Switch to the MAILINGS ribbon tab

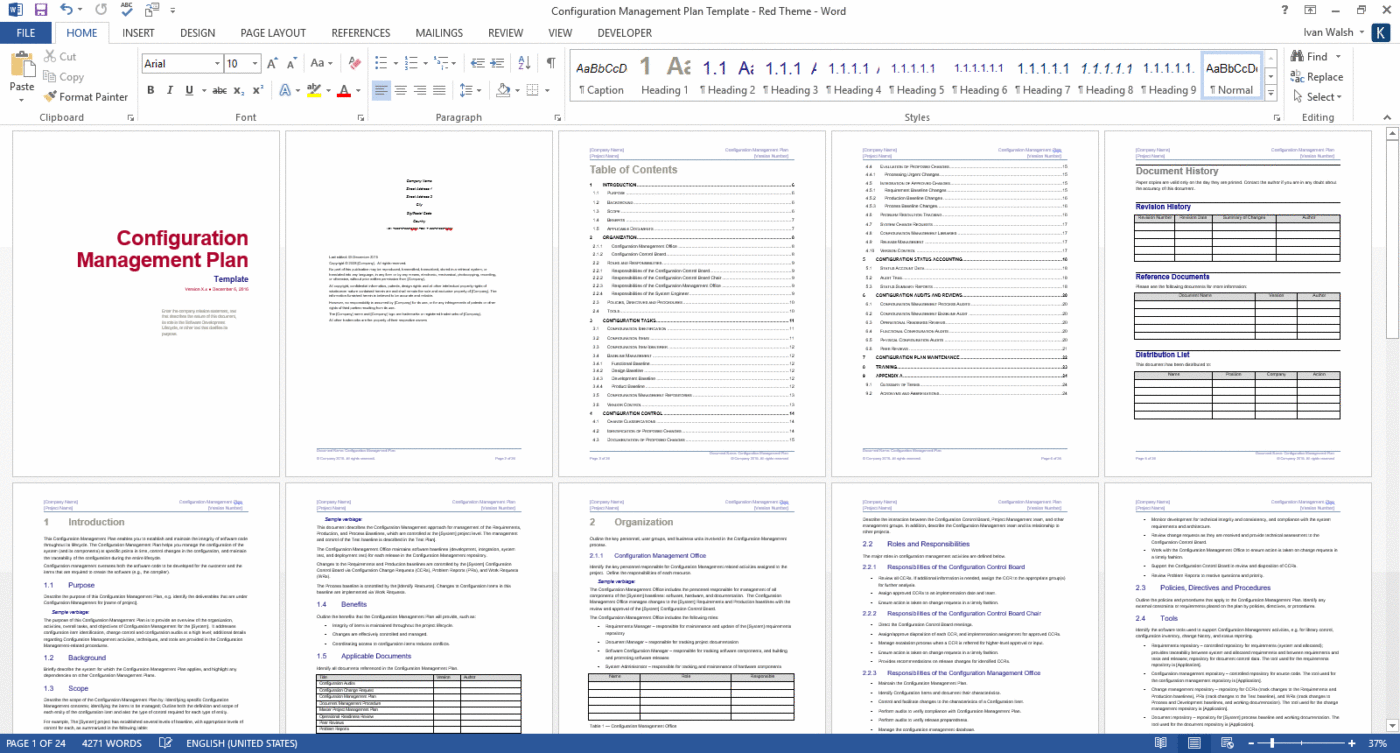click(x=439, y=32)
